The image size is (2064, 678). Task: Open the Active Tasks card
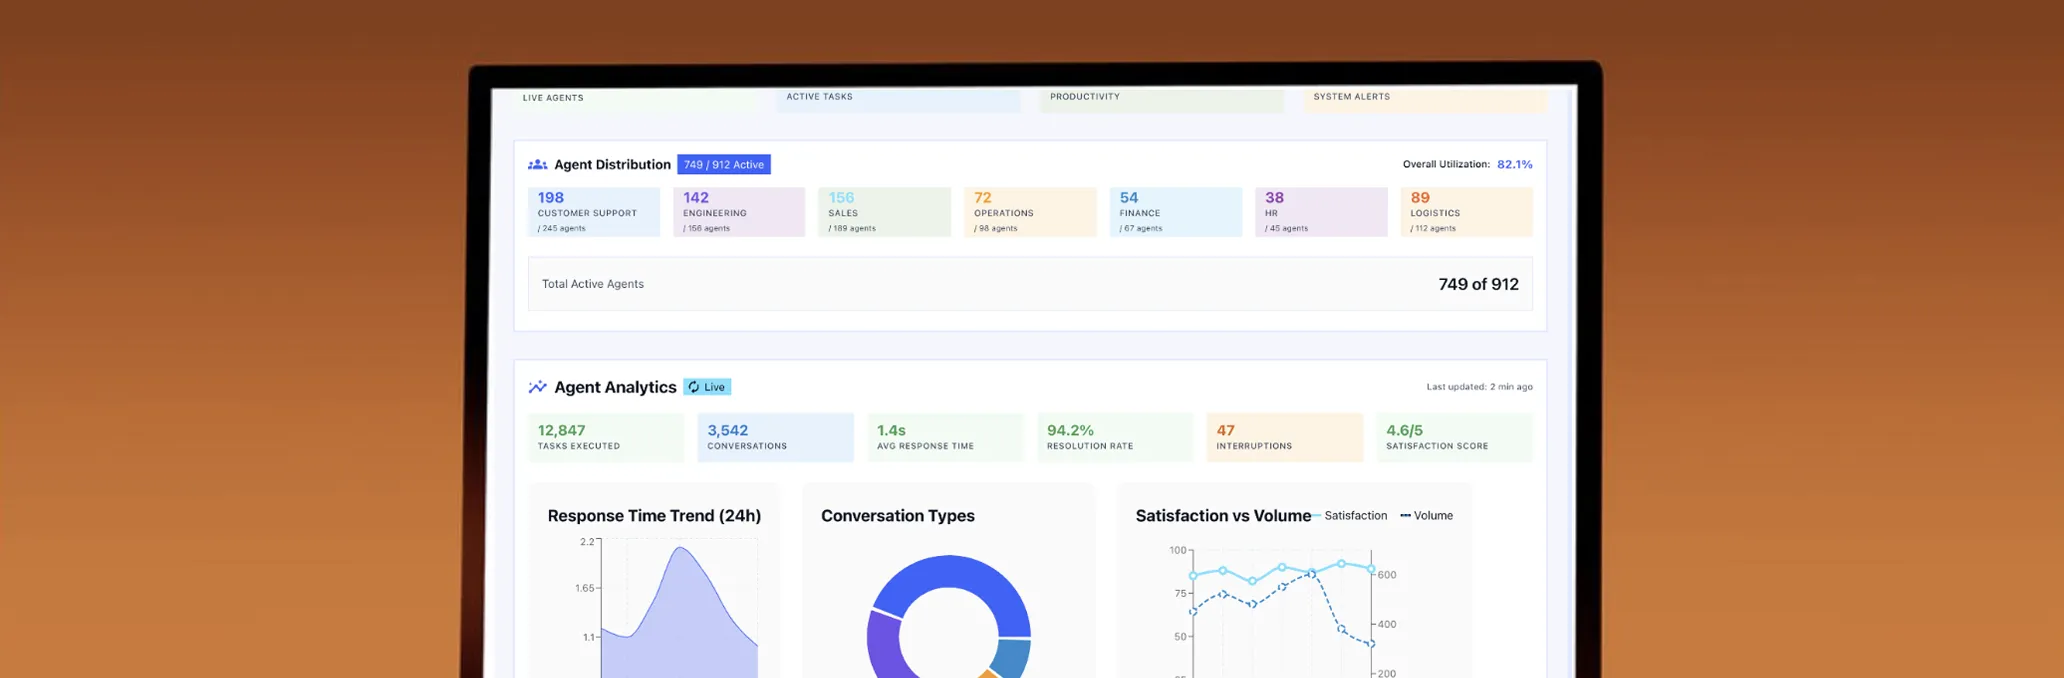(x=898, y=99)
